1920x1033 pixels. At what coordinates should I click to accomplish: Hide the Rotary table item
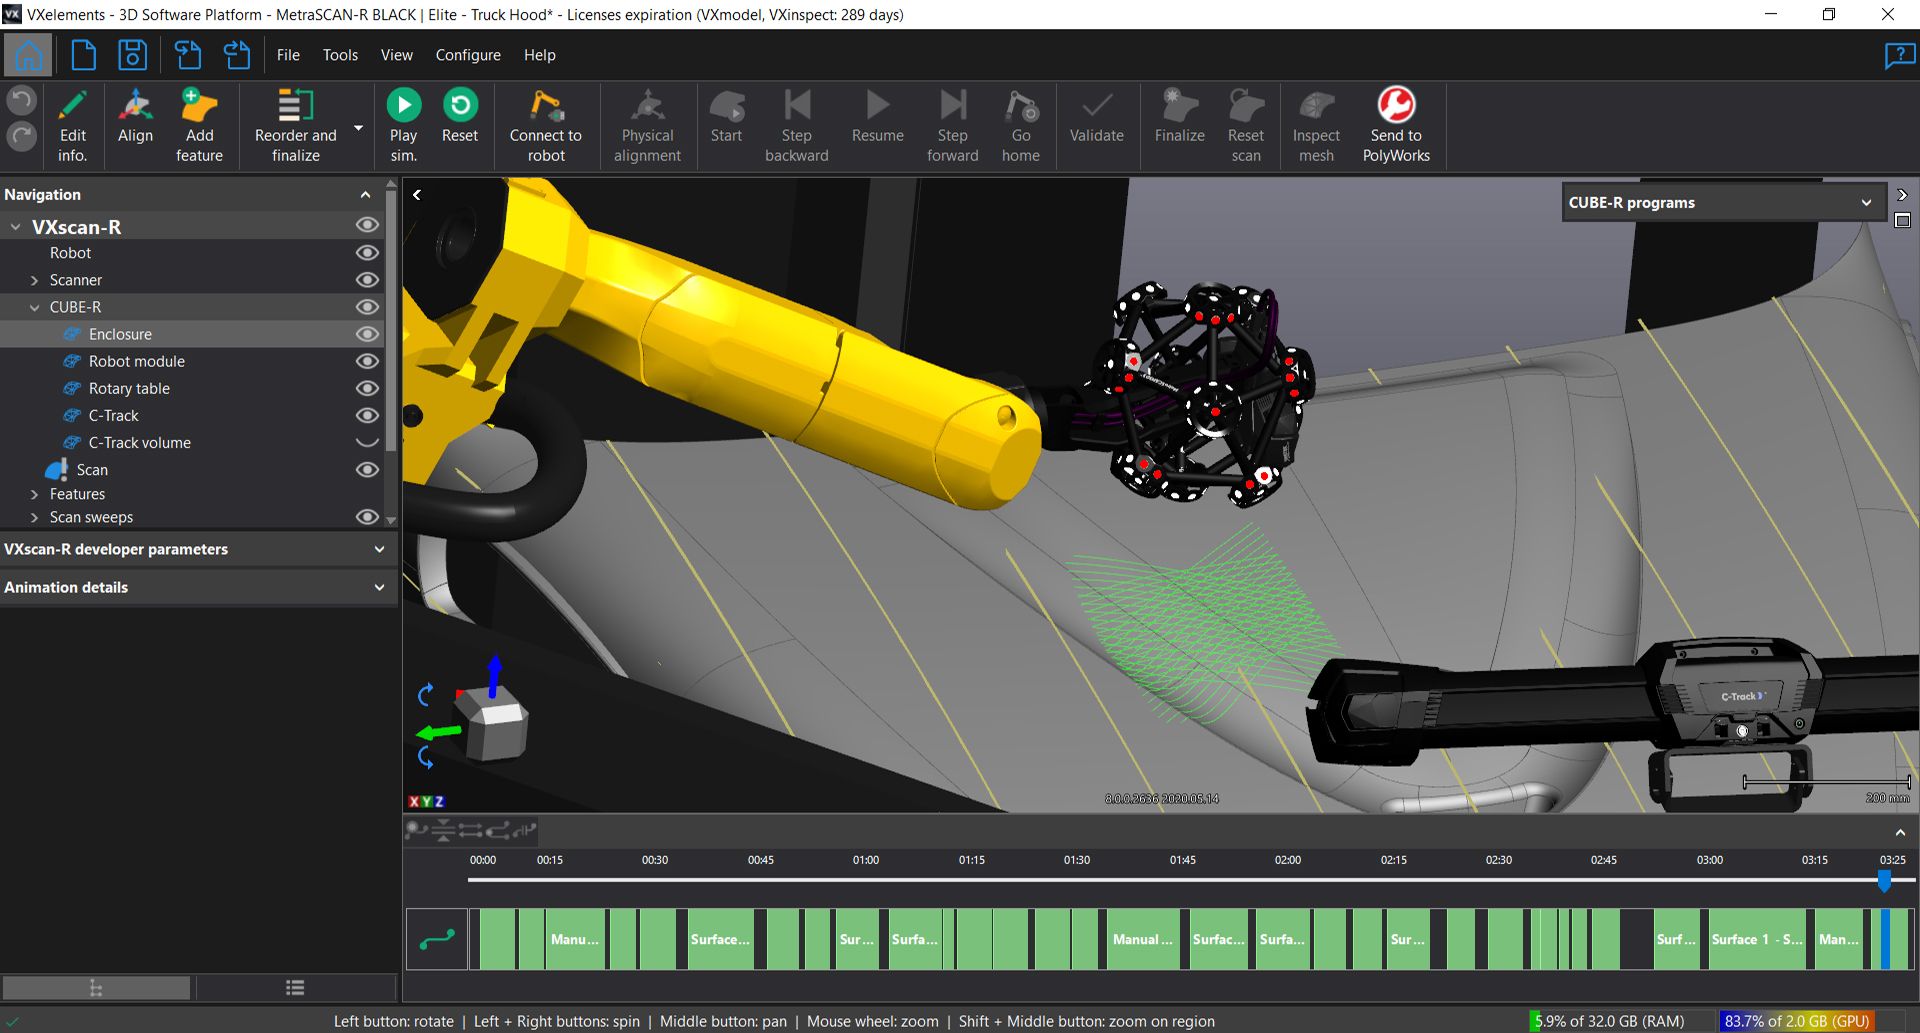point(367,388)
